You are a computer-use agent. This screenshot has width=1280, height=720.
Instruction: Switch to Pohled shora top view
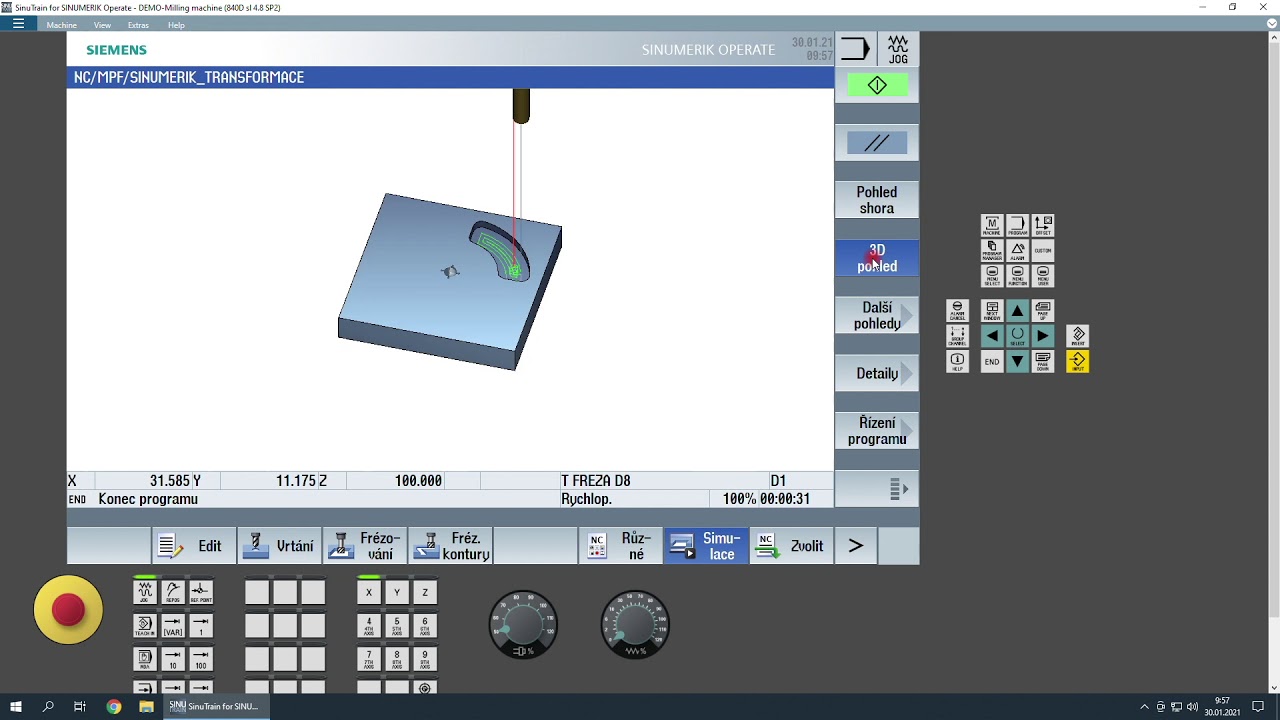877,200
